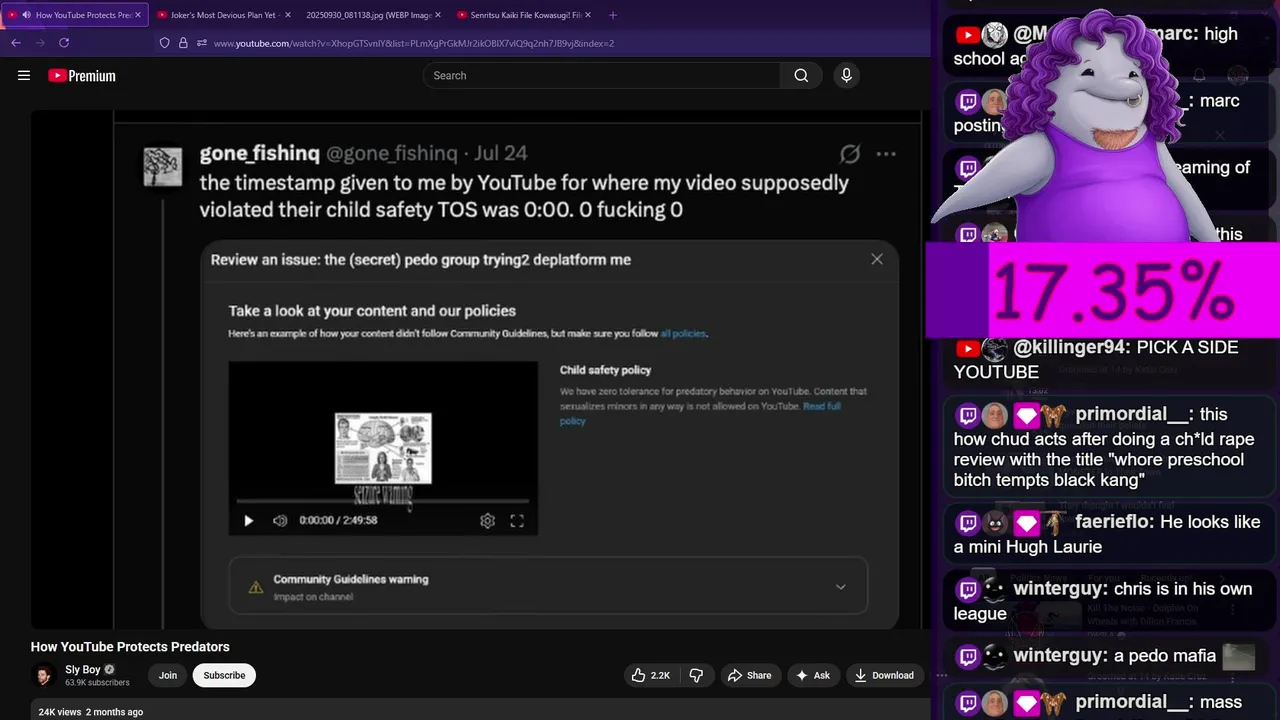This screenshot has width=1280, height=720.
Task: Click the flagged video thumbnail image
Action: (x=383, y=448)
